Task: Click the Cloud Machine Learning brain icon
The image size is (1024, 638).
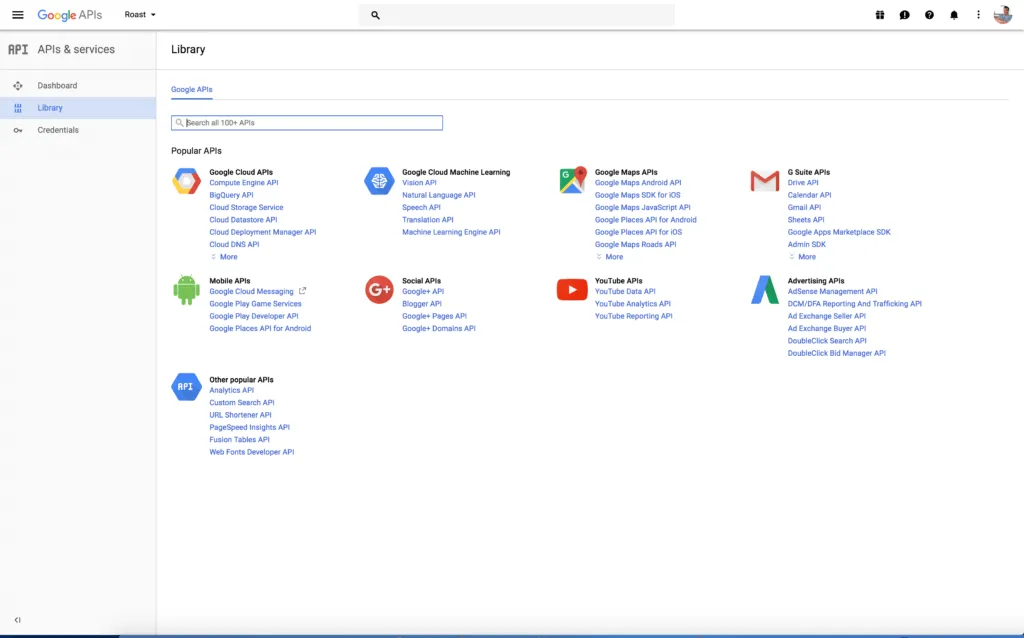Action: [379, 181]
